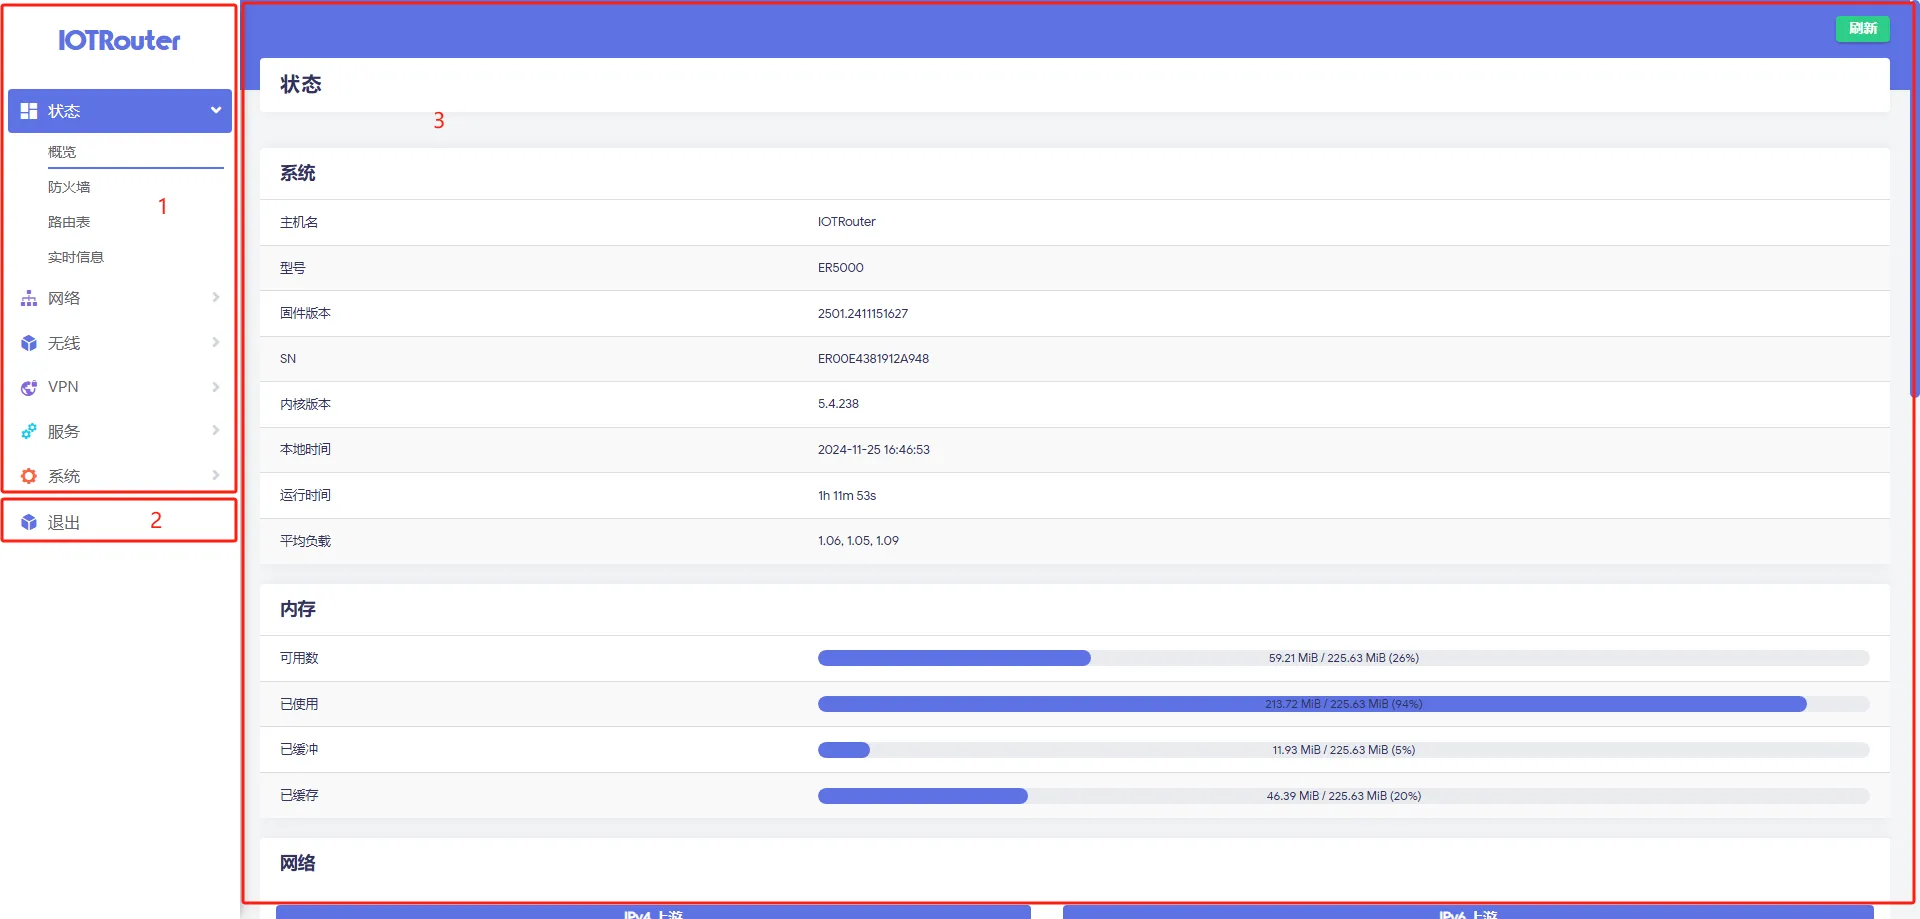Select the 实时信息 submenu item

tap(76, 257)
